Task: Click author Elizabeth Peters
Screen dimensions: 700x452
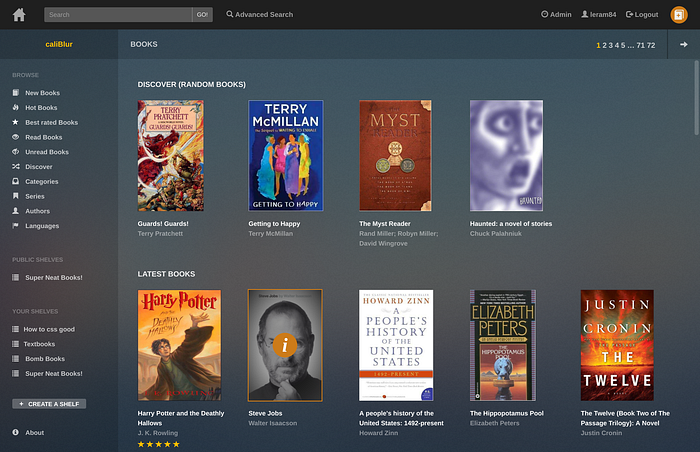Action: click(x=494, y=423)
